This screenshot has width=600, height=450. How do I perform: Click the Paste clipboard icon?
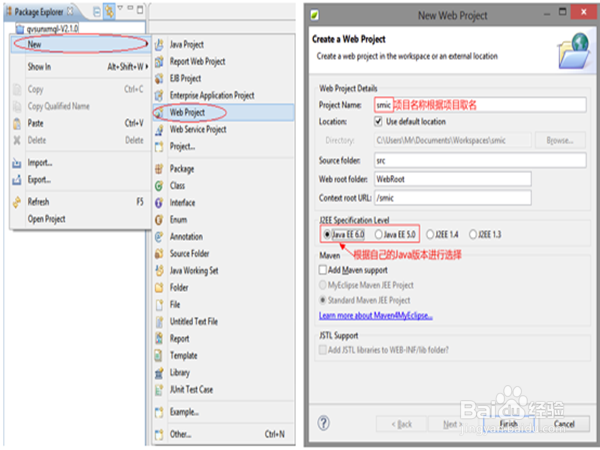coord(17,124)
